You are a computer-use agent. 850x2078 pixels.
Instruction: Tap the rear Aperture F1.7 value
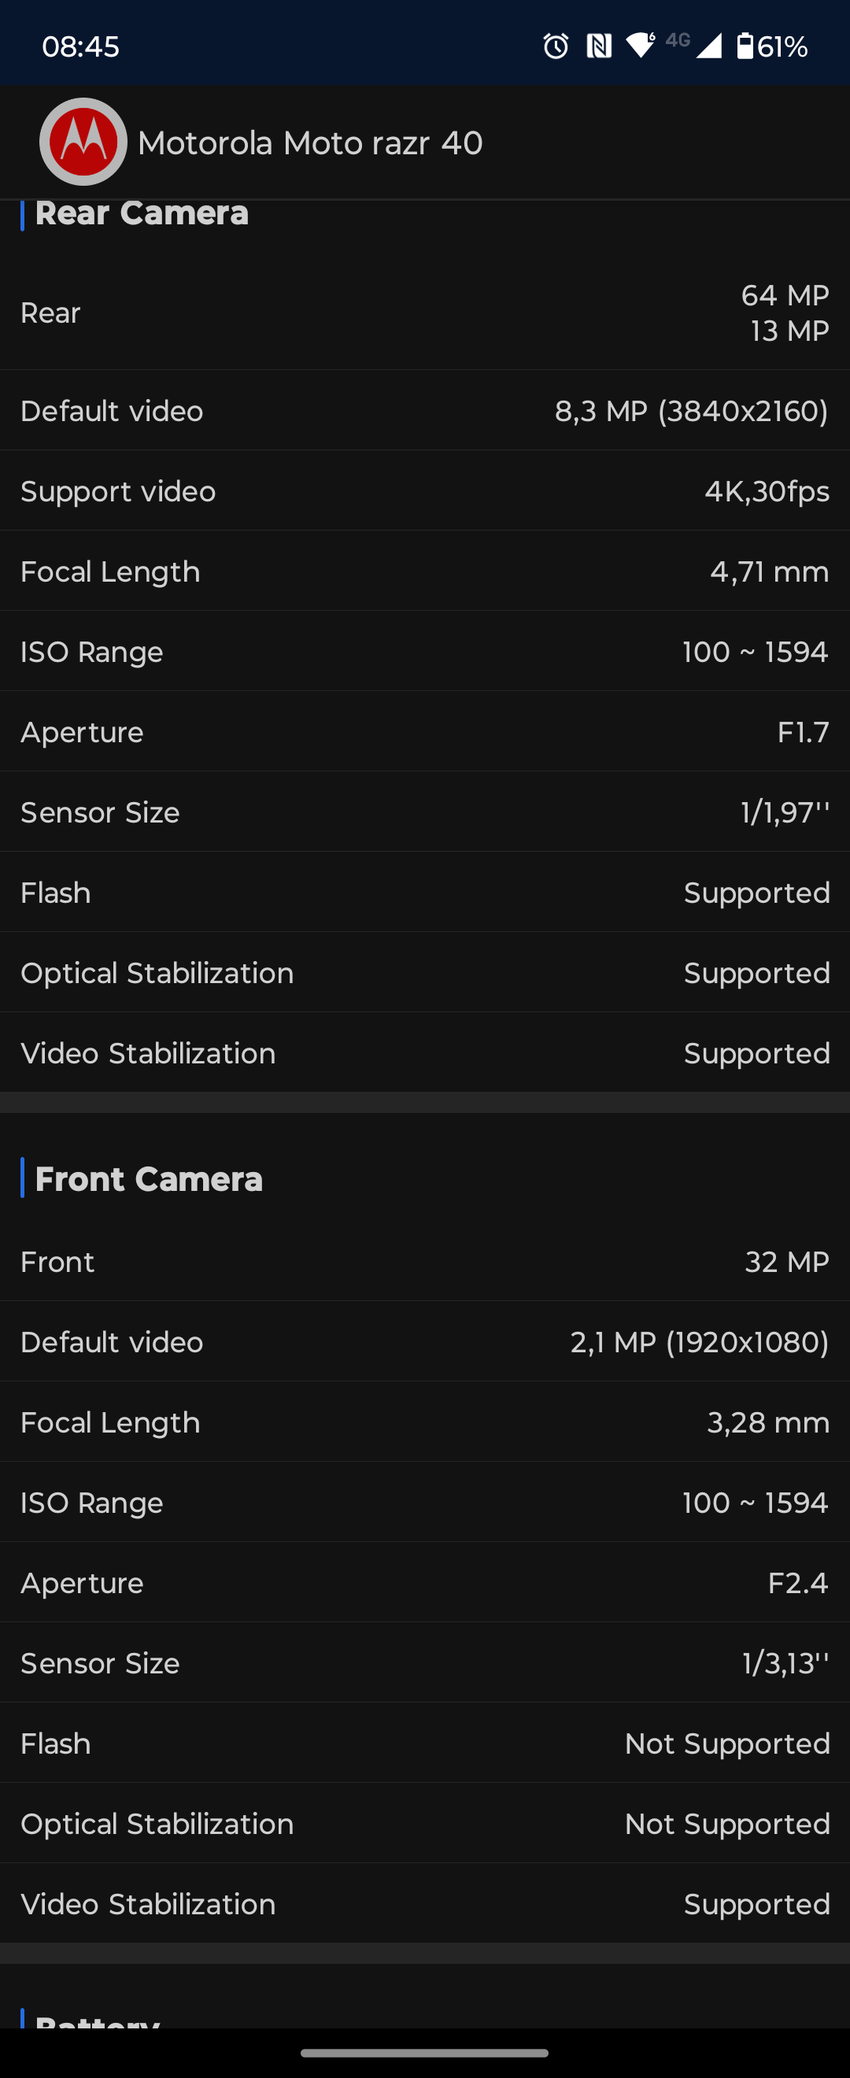pos(803,732)
